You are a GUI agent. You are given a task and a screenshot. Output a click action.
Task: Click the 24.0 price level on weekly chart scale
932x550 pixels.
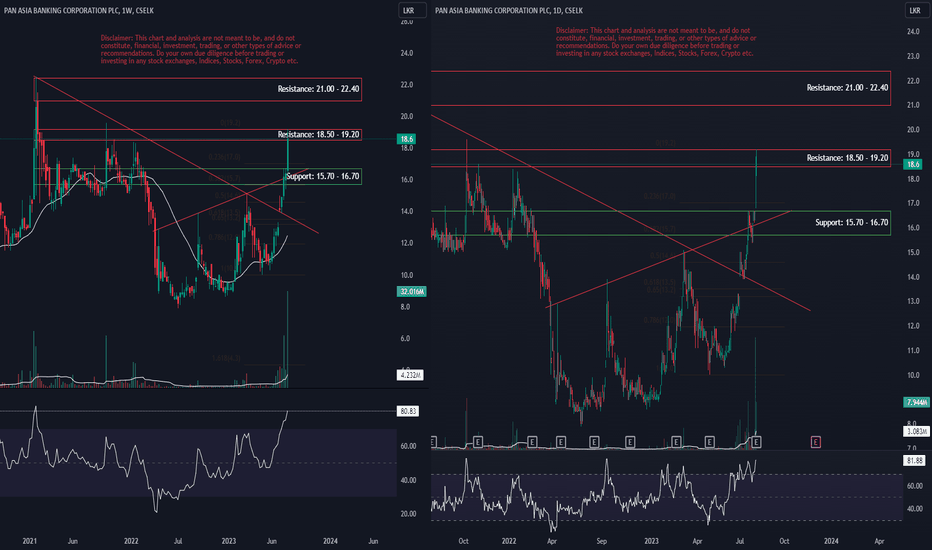pyautogui.click(x=407, y=53)
